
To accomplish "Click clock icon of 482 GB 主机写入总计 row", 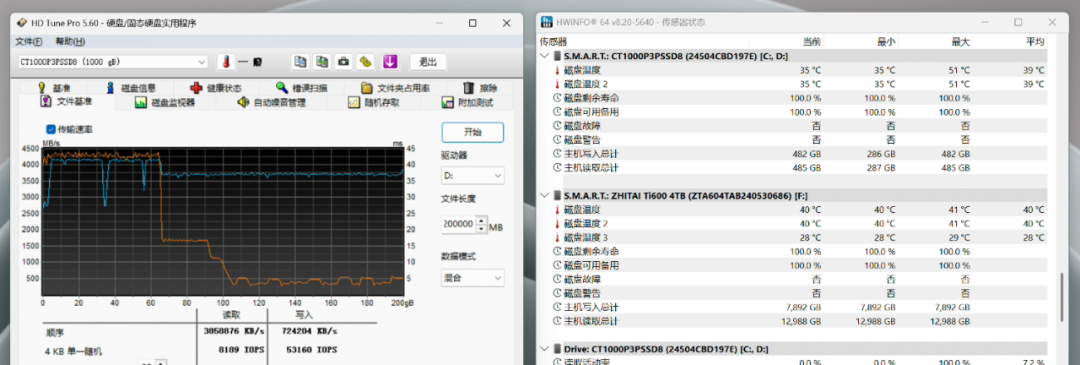I will (558, 154).
